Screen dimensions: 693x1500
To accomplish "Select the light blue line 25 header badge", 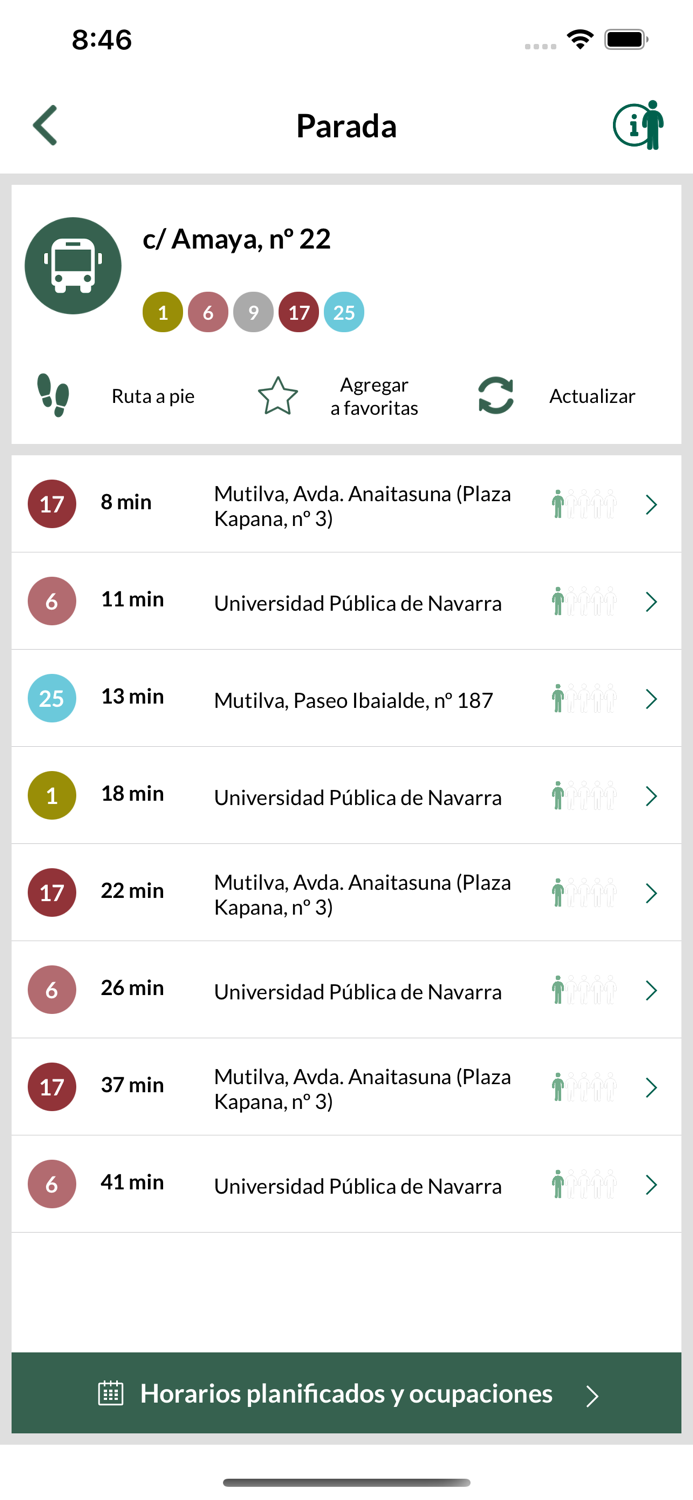I will [x=344, y=313].
